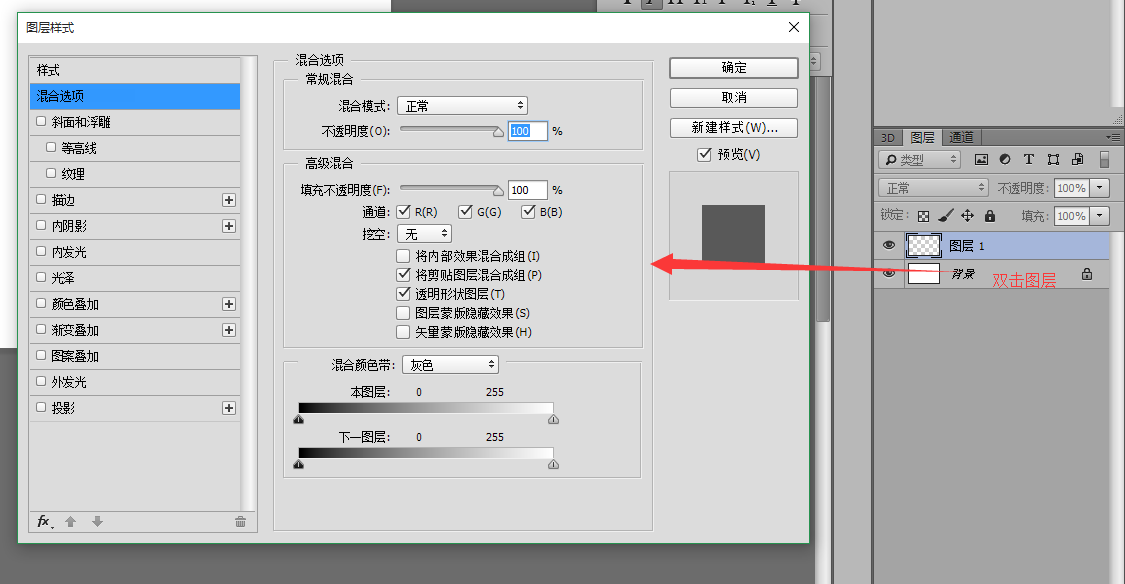Switch to the 图层 panel tab
Image resolution: width=1125 pixels, height=584 pixels.
click(x=922, y=137)
